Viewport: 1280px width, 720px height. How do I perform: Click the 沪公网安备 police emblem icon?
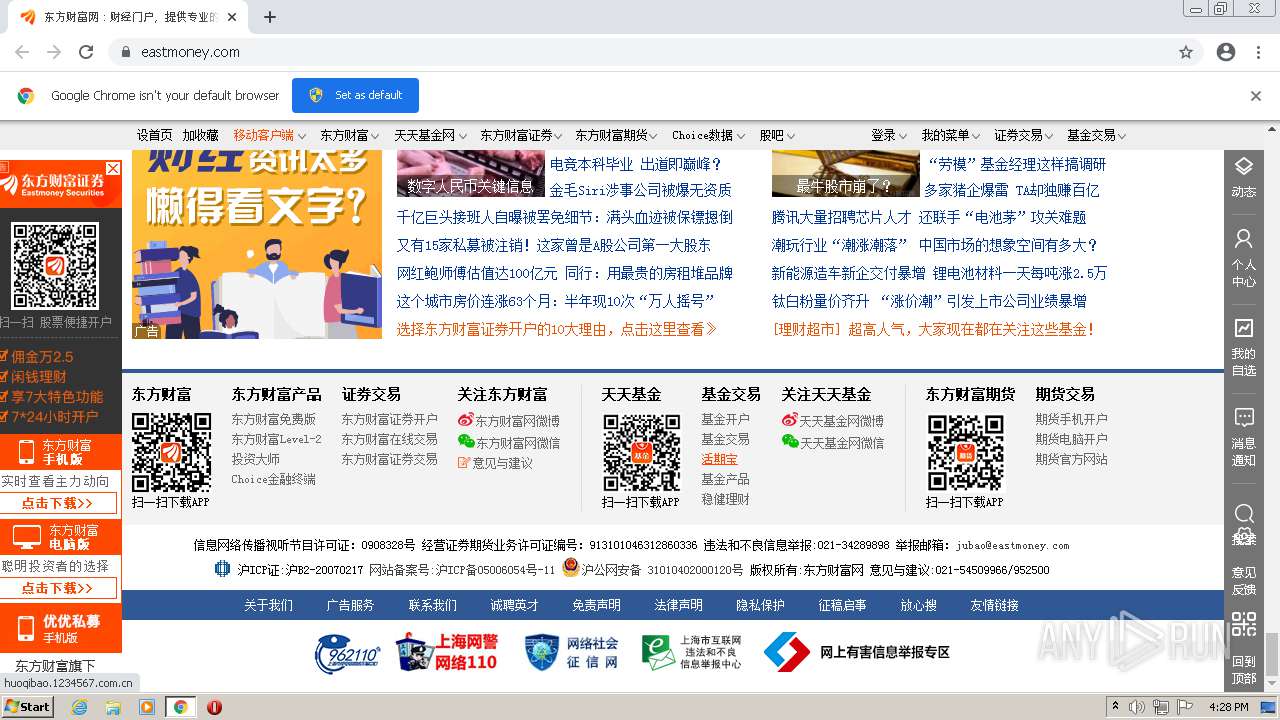pyautogui.click(x=570, y=568)
